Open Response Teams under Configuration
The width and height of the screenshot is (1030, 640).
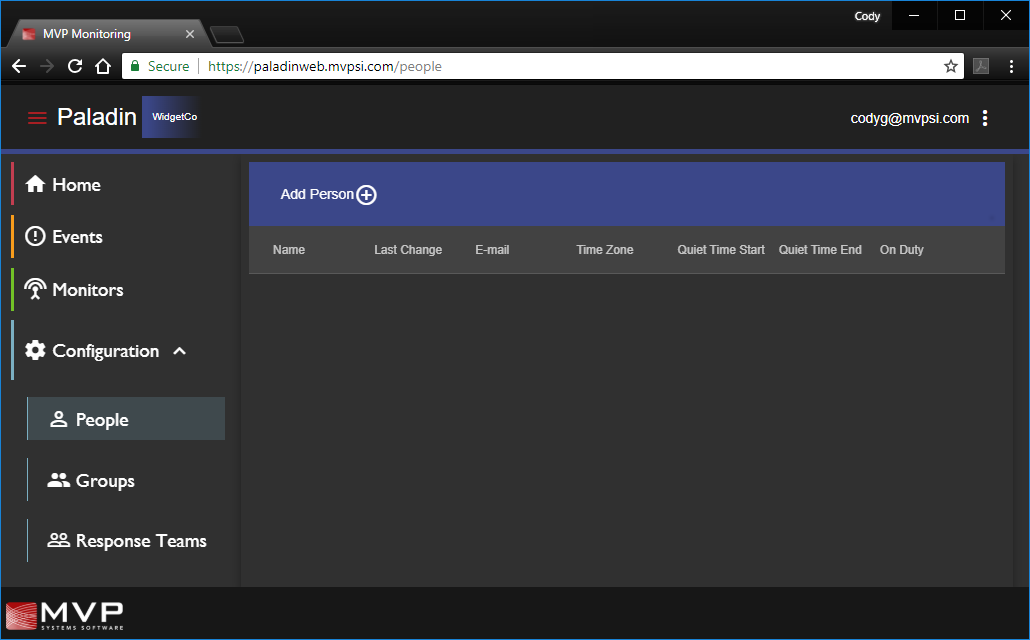coord(140,541)
